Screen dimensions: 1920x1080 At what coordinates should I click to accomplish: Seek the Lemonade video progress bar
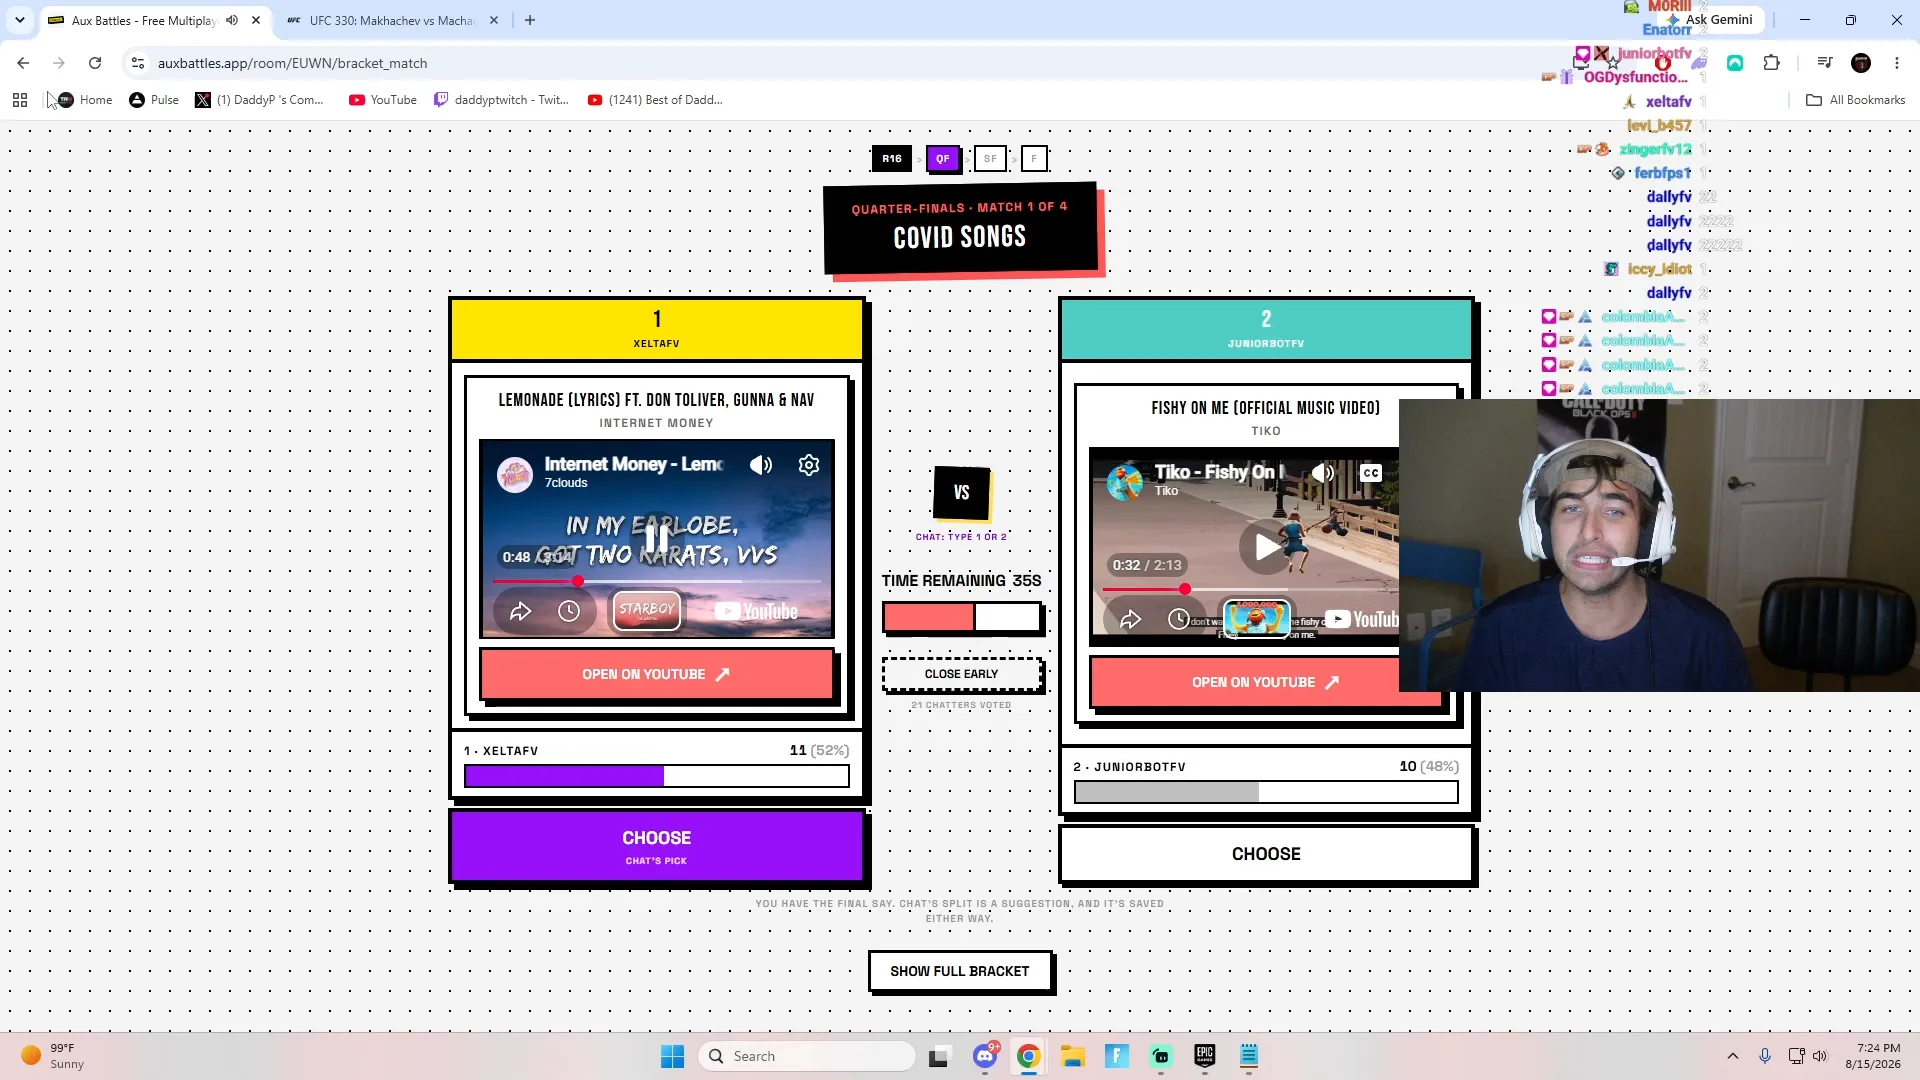(x=656, y=581)
